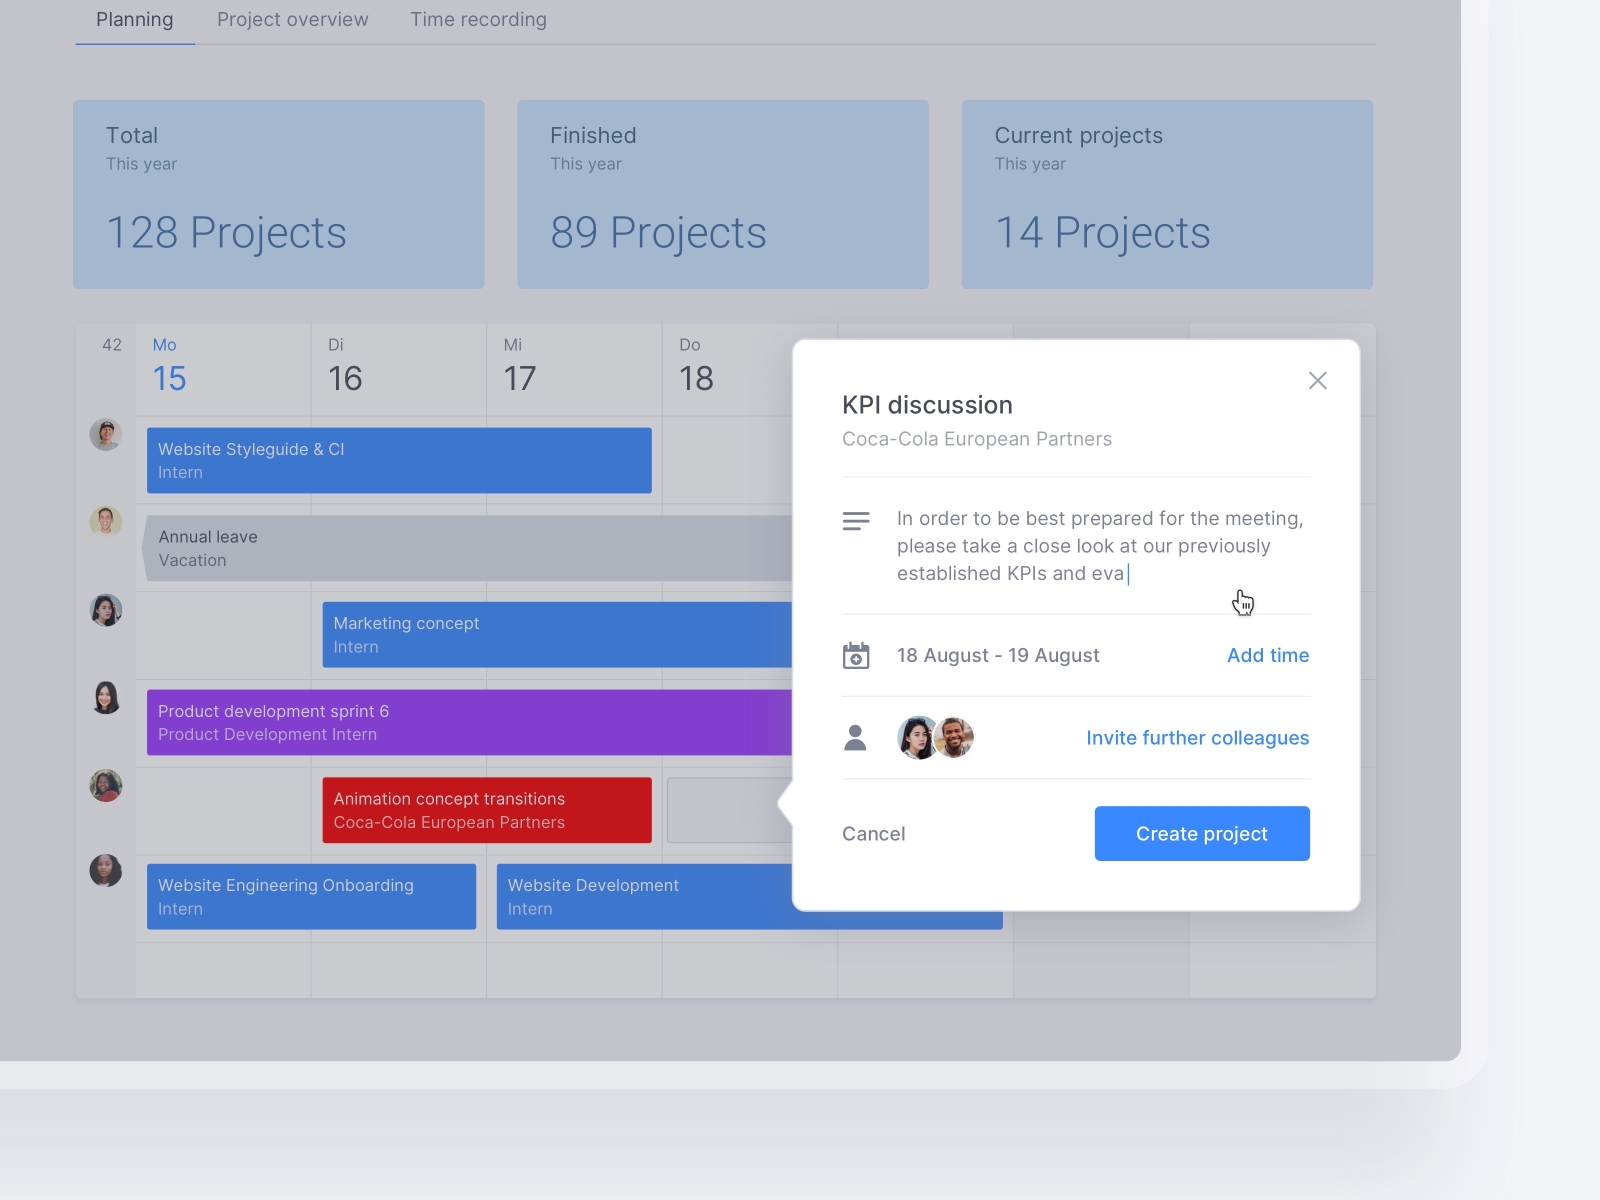The height and width of the screenshot is (1200, 1600).
Task: Click avatar in Website Engineering Onboarding row
Action: 106,870
